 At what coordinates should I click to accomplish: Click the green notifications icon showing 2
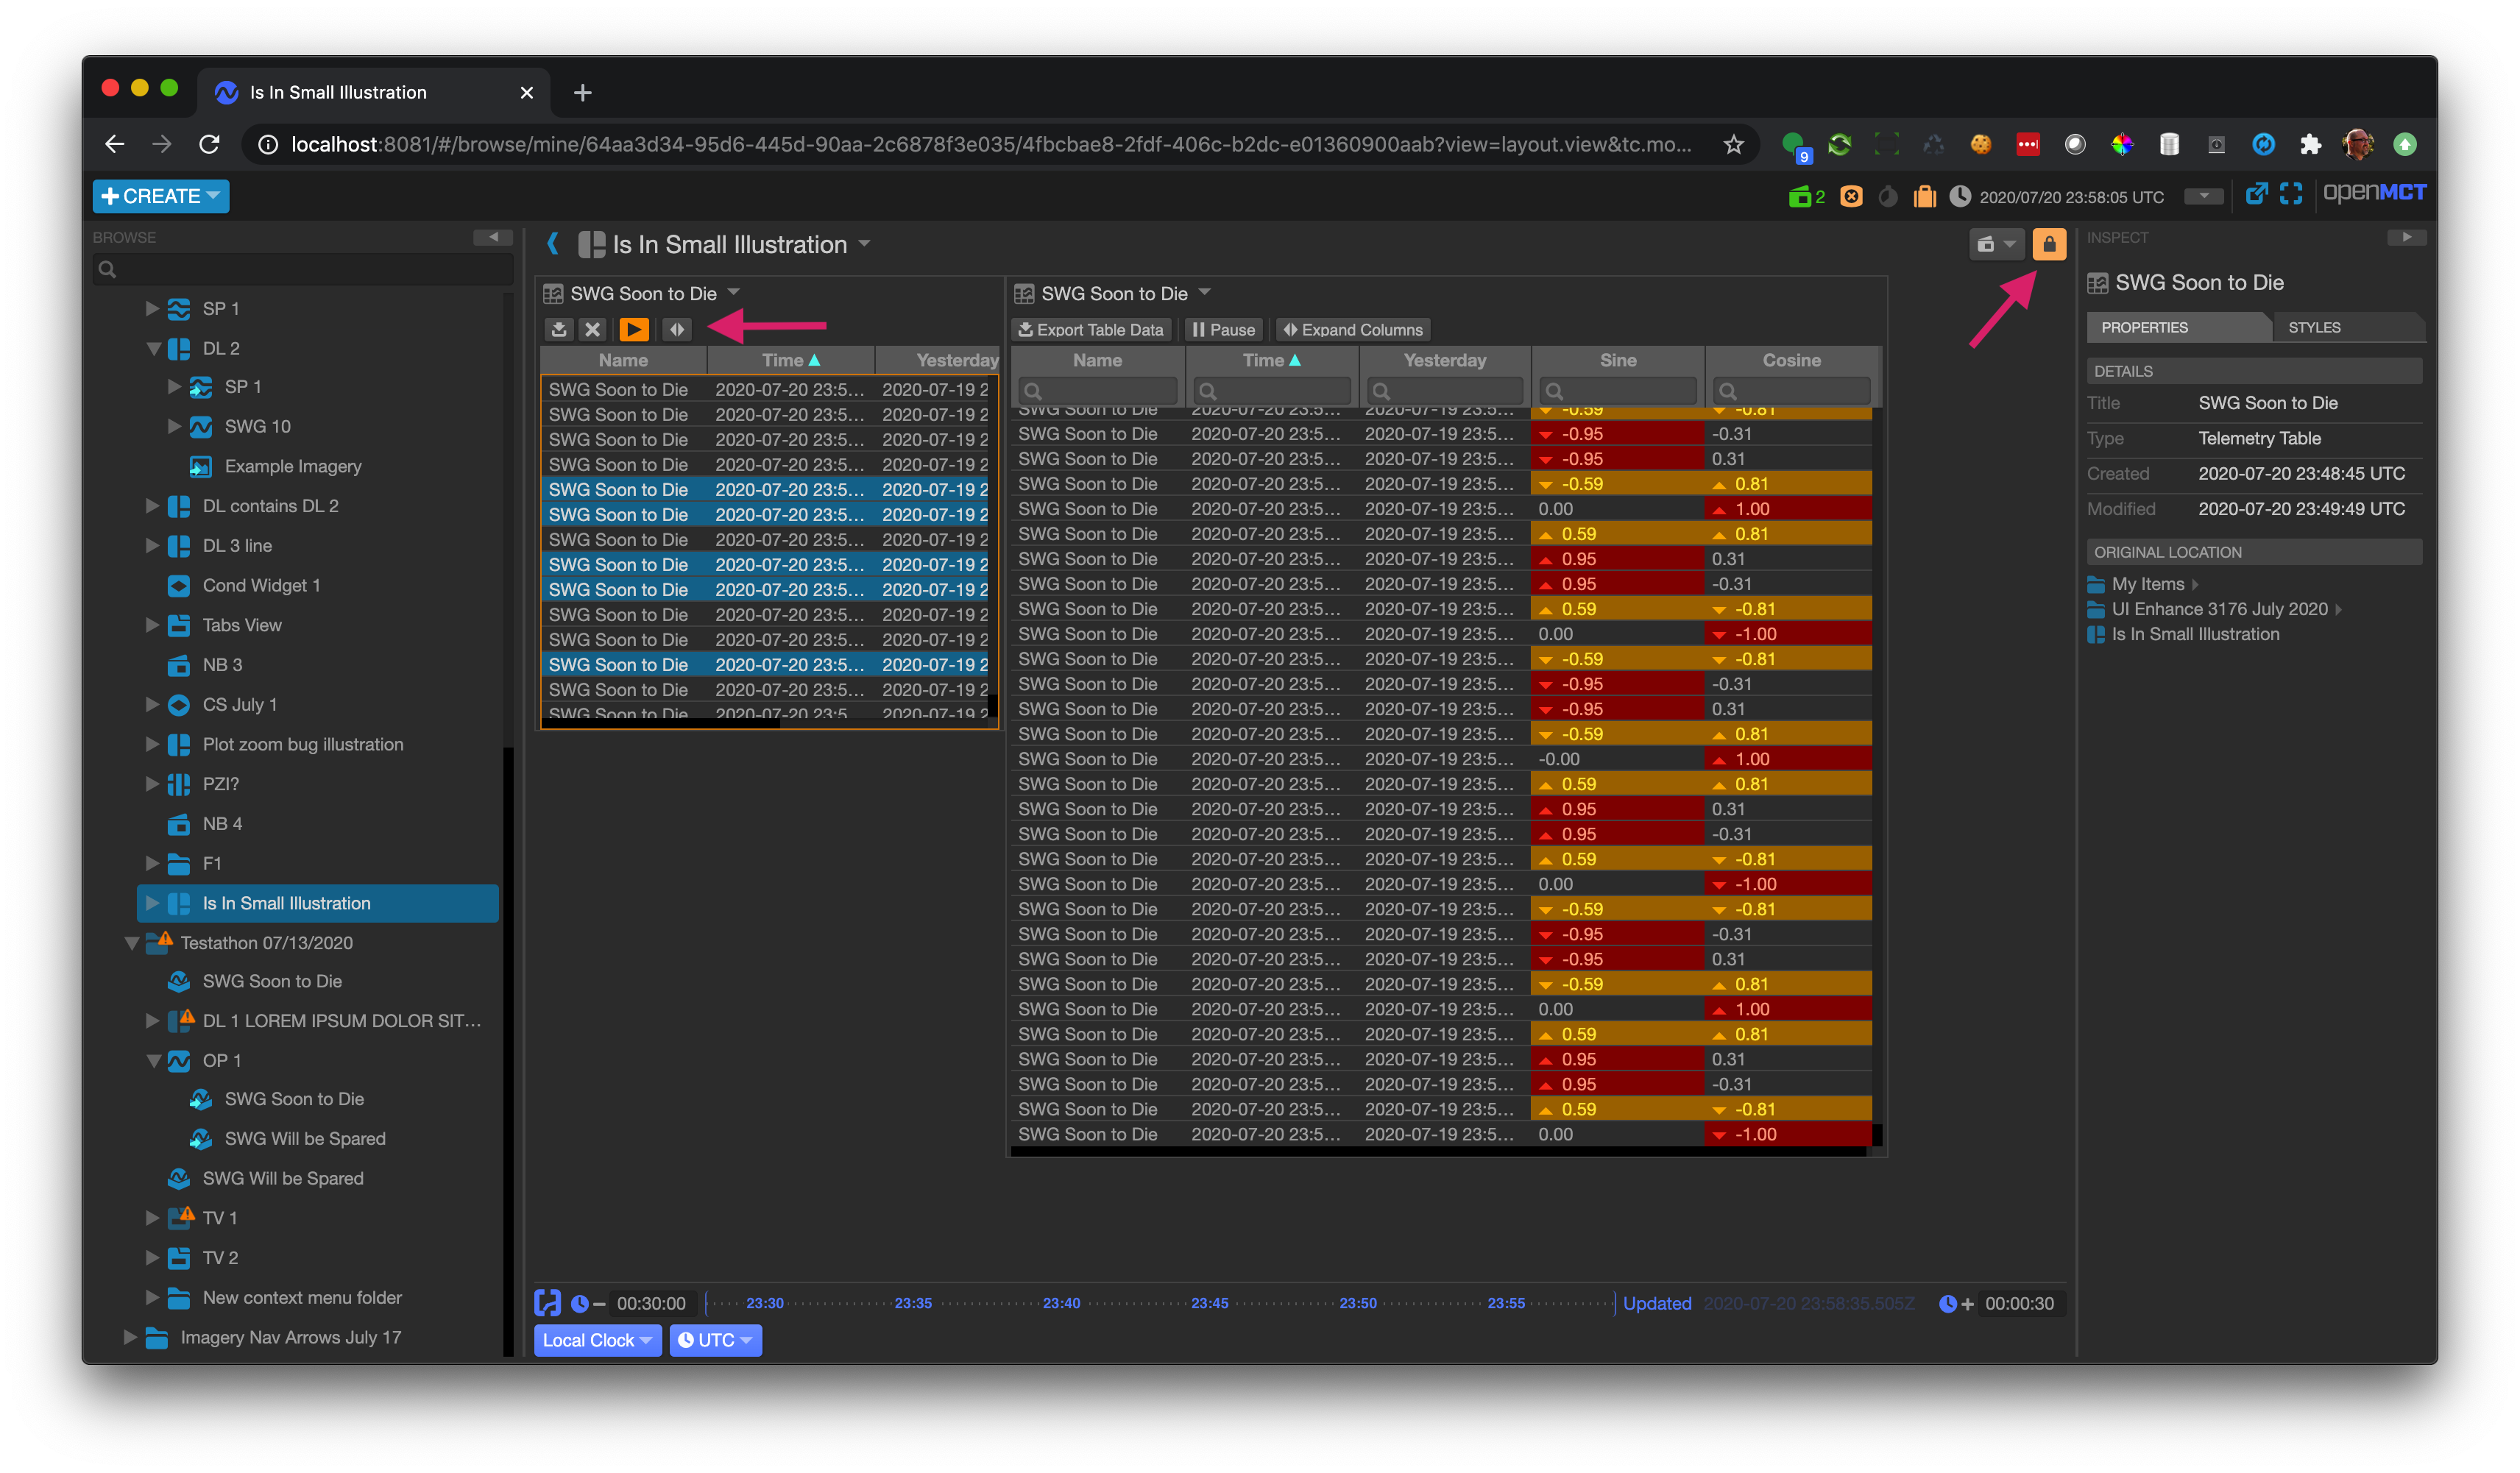[1805, 195]
